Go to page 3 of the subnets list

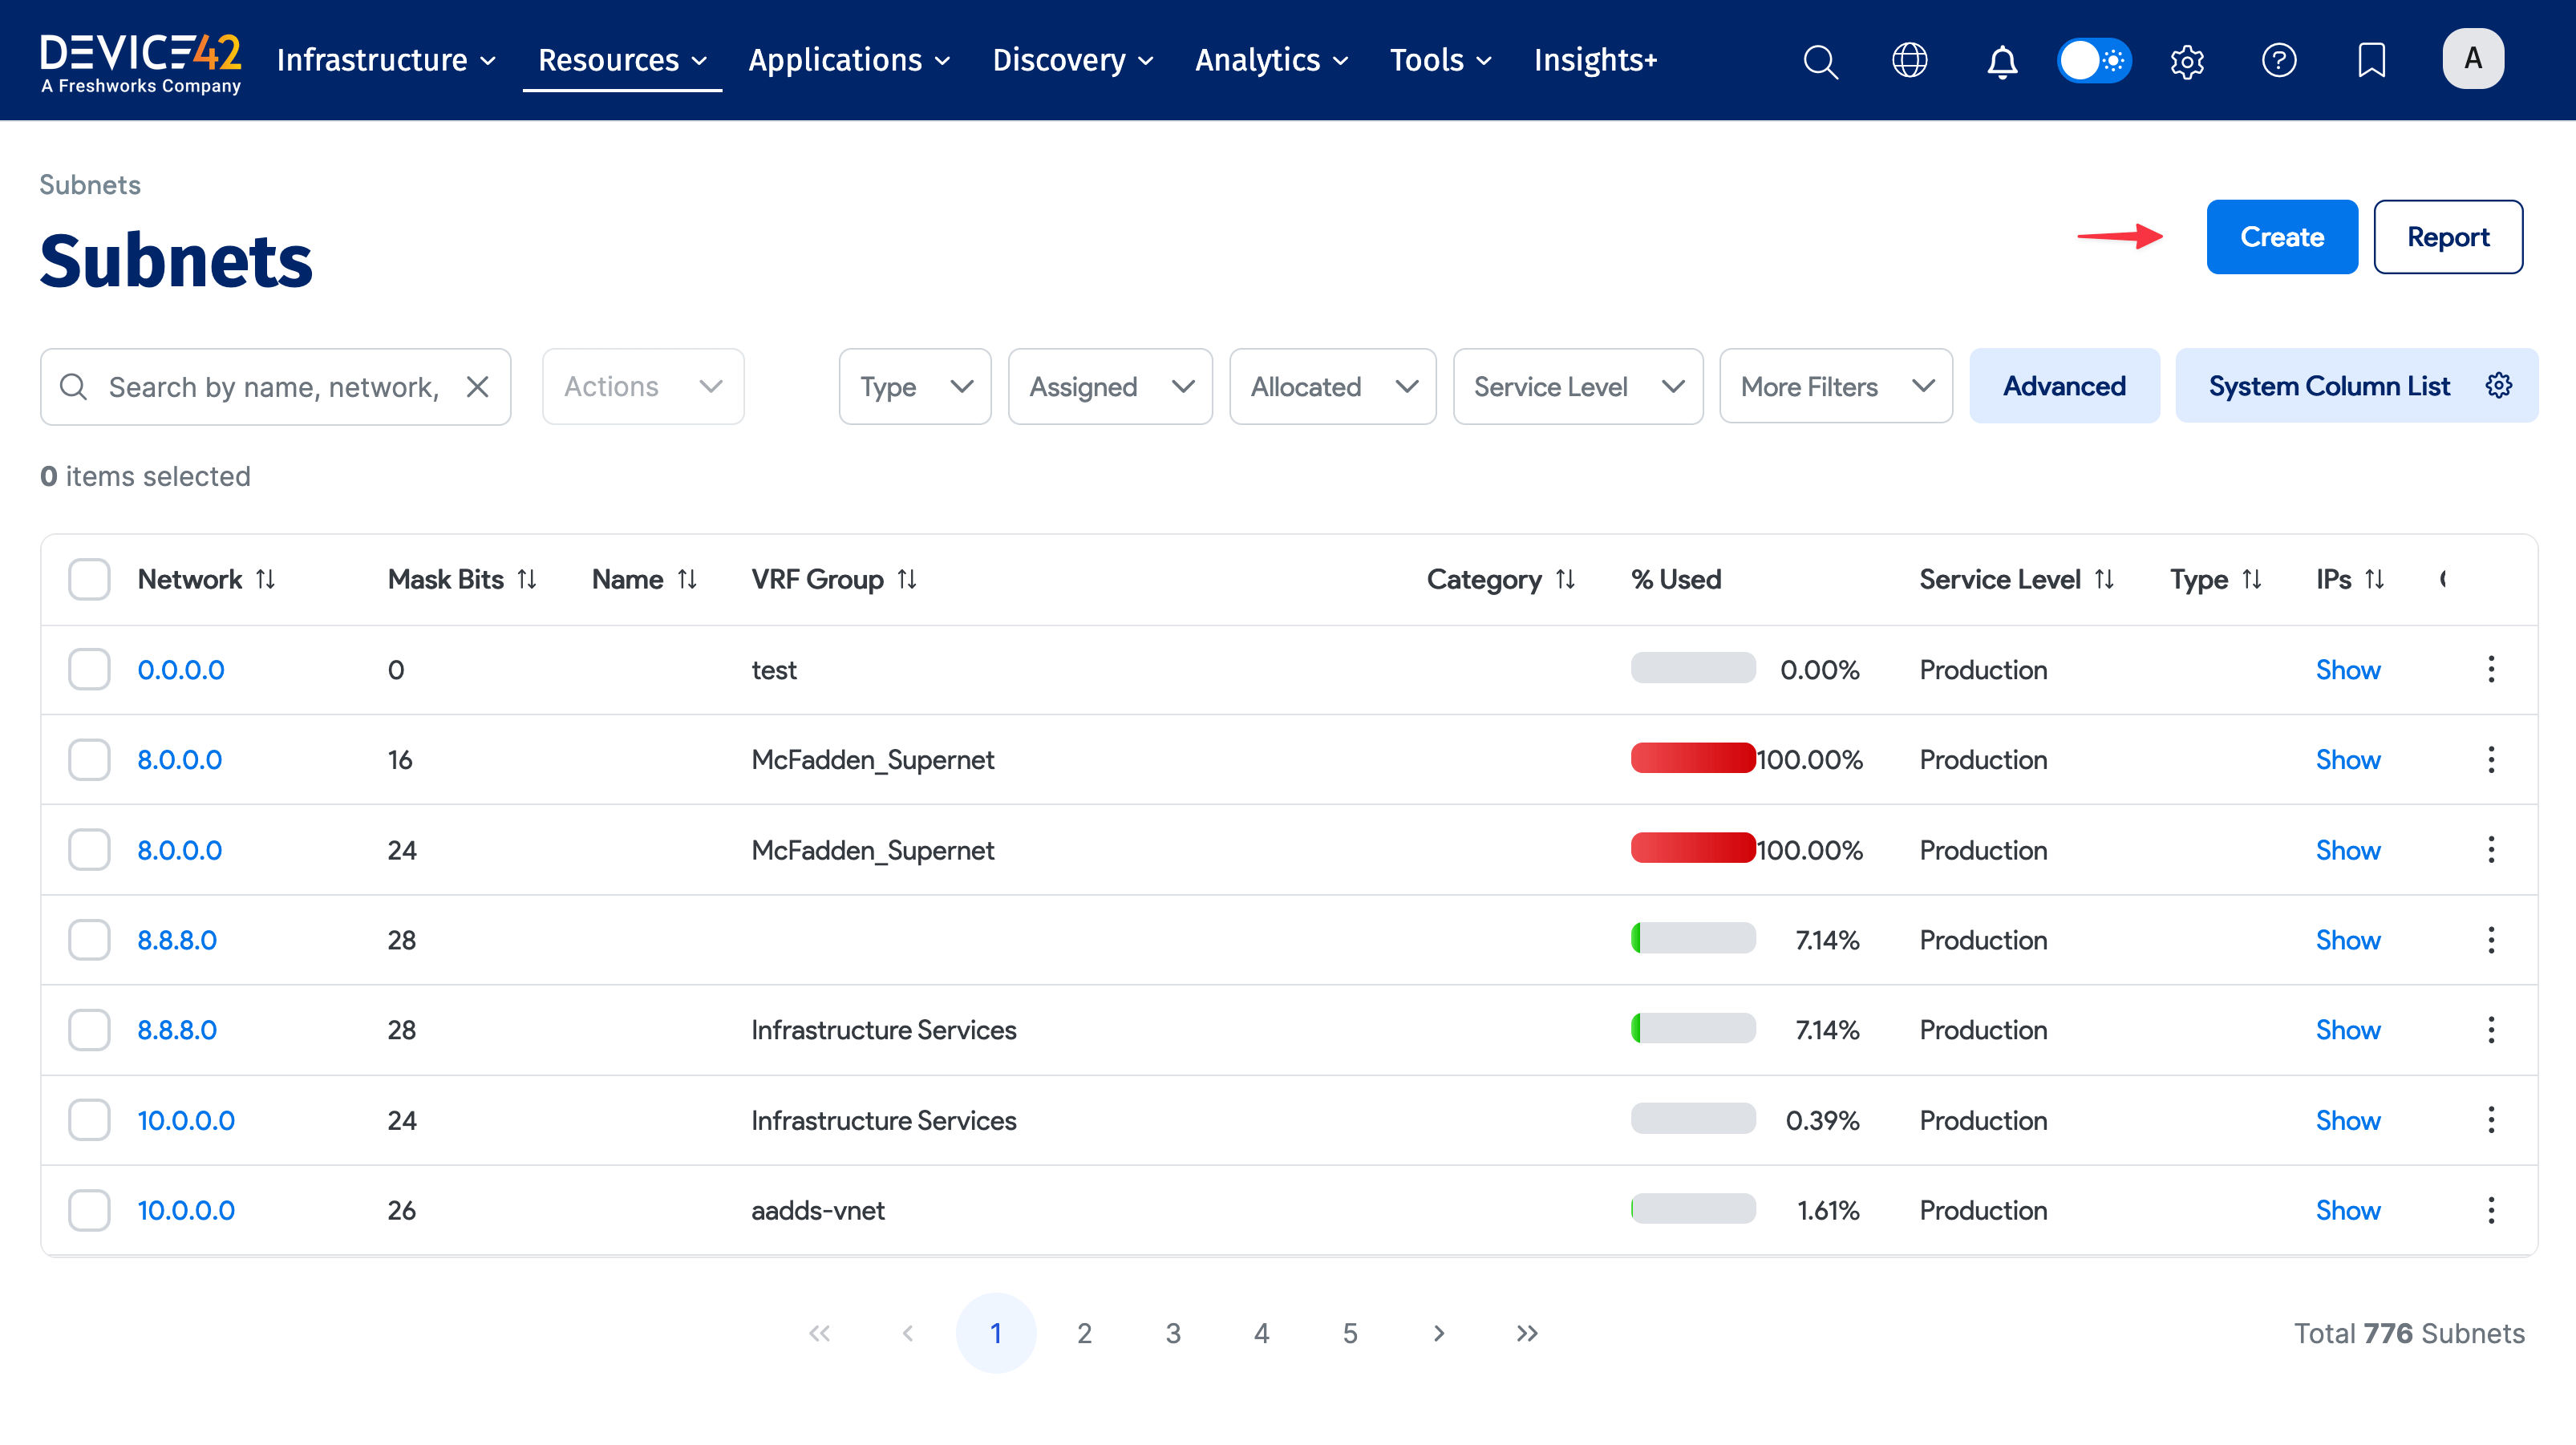1172,1332
